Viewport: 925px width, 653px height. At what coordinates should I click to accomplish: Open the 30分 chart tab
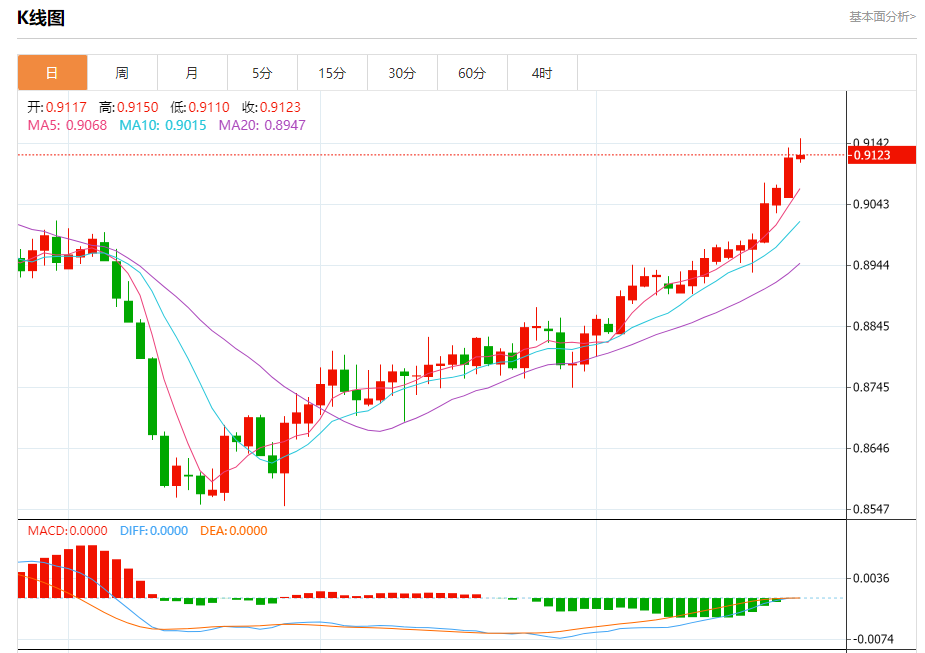[x=402, y=73]
